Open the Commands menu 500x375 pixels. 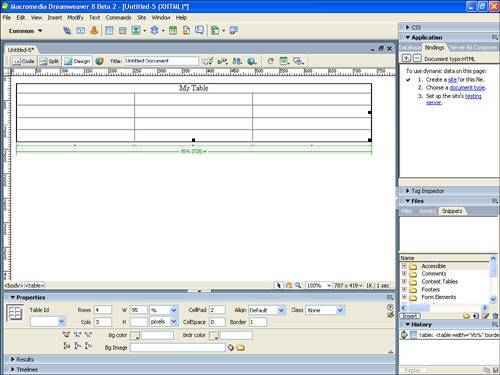coord(118,17)
